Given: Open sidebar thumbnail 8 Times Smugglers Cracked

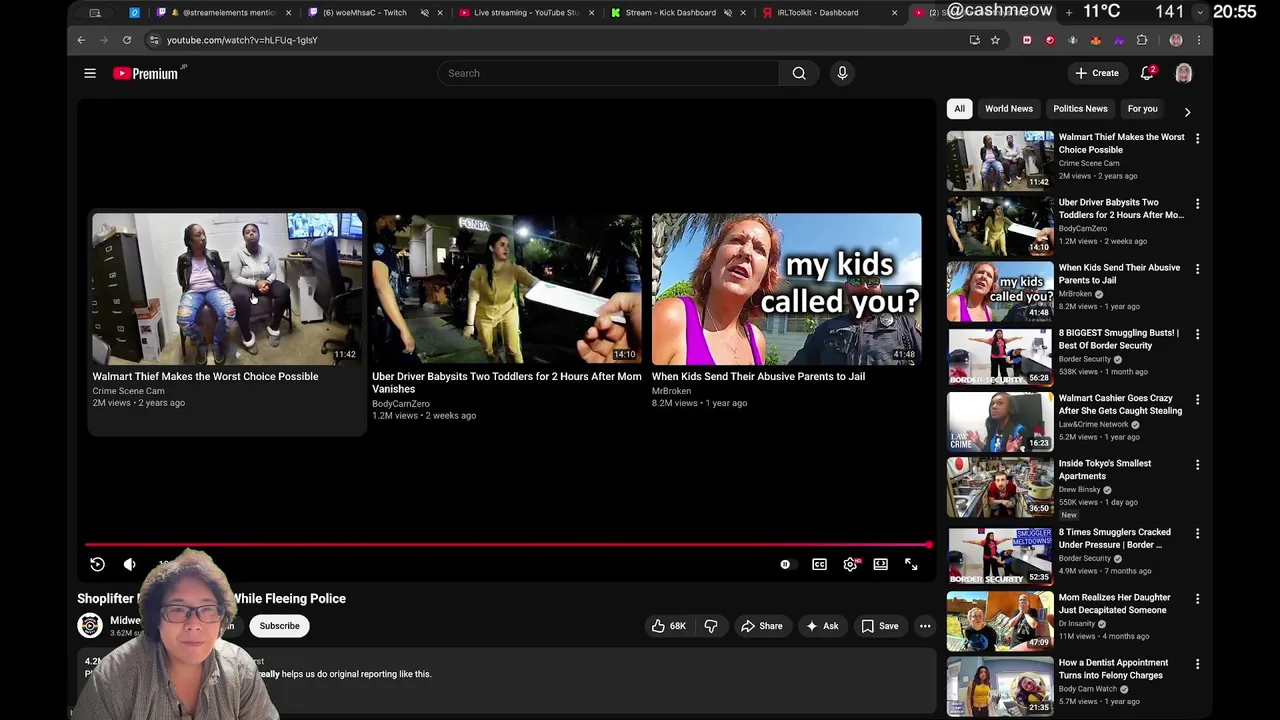Looking at the screenshot, I should pyautogui.click(x=1000, y=555).
